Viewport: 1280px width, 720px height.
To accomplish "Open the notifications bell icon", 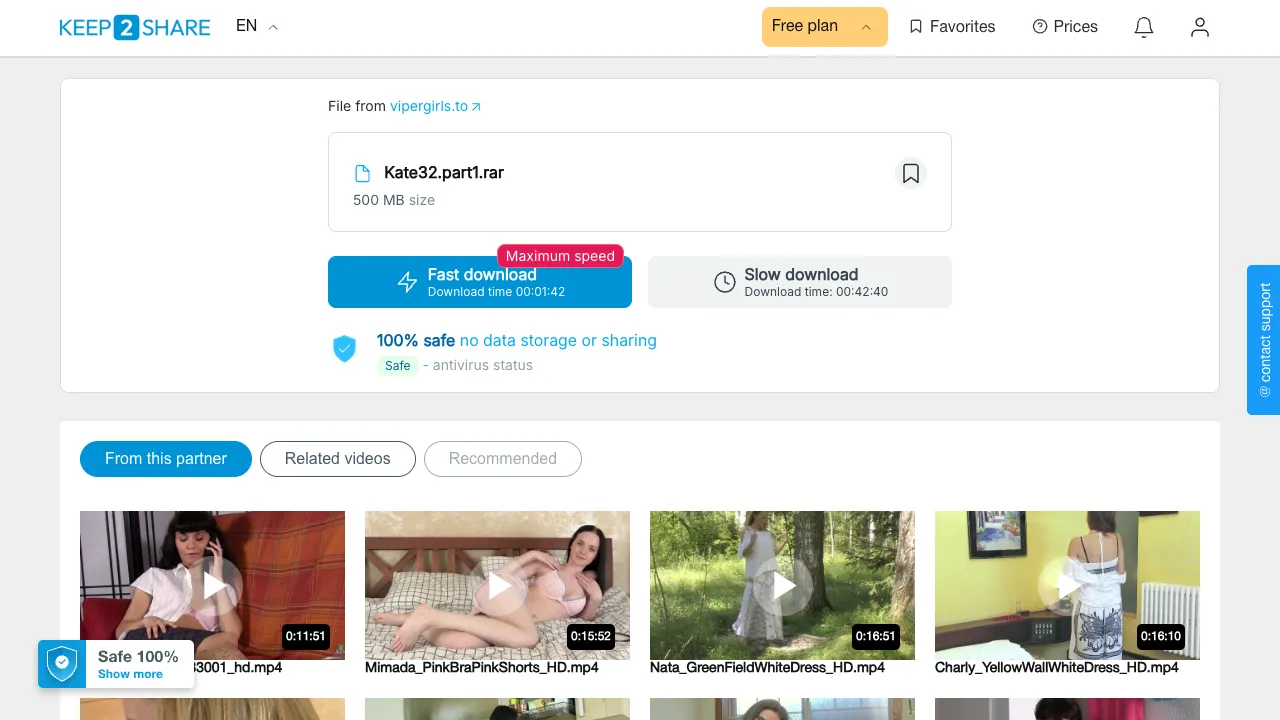I will (x=1144, y=27).
